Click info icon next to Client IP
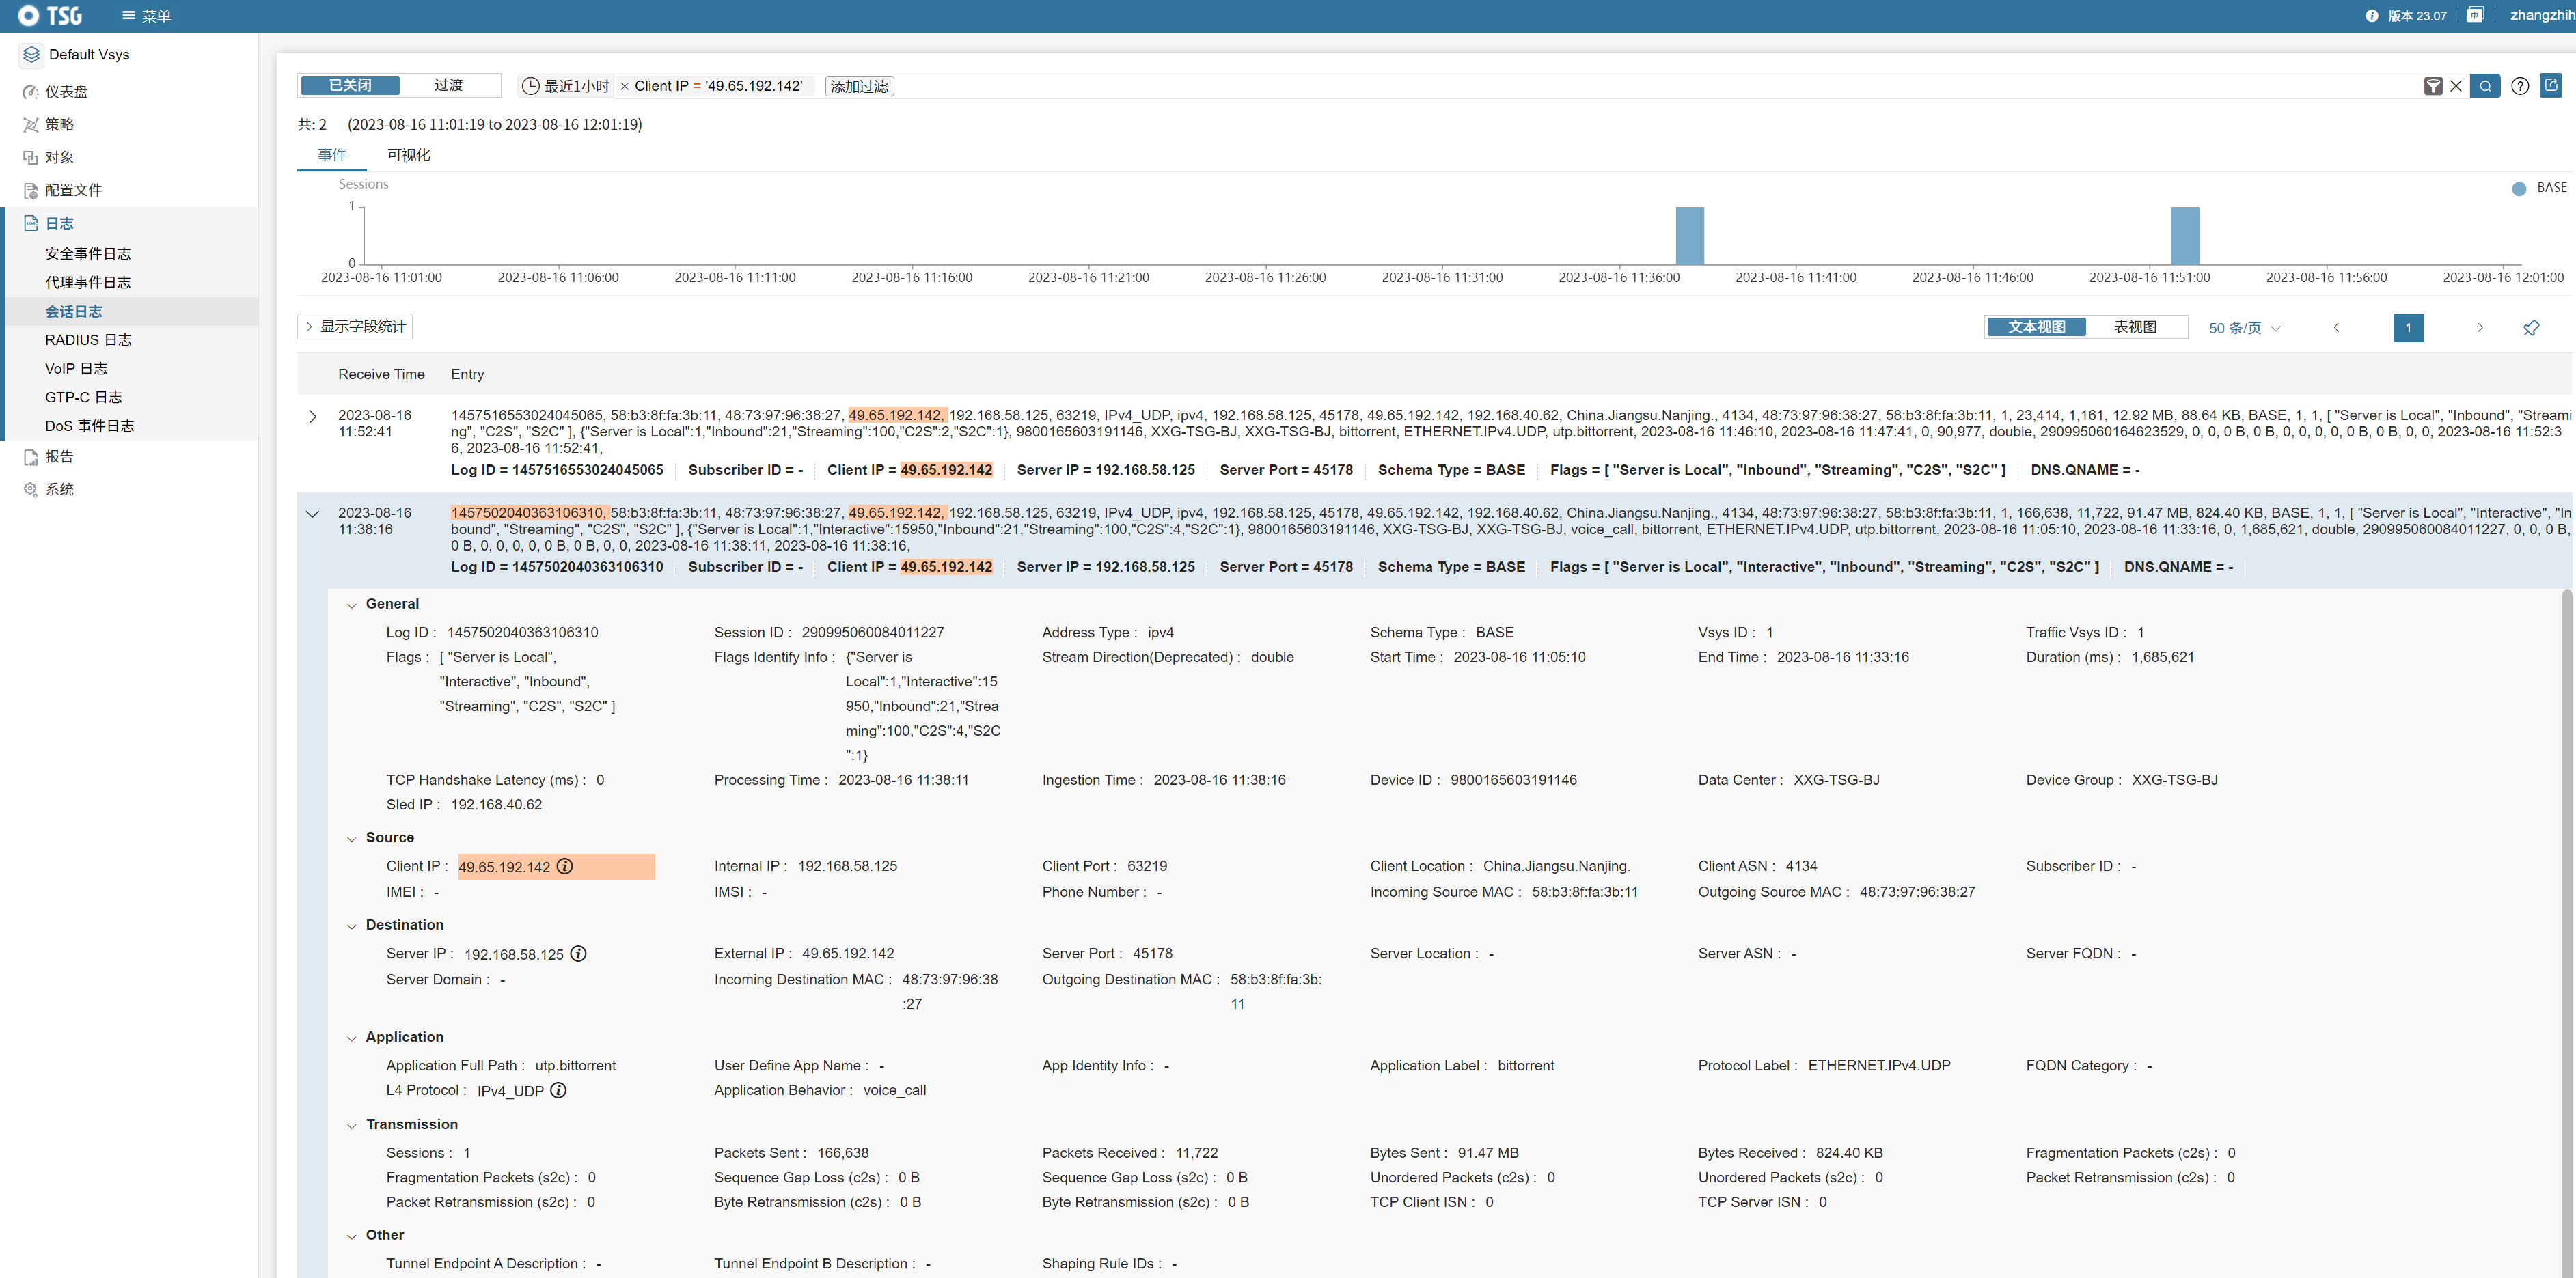The width and height of the screenshot is (2576, 1278). pyautogui.click(x=565, y=866)
